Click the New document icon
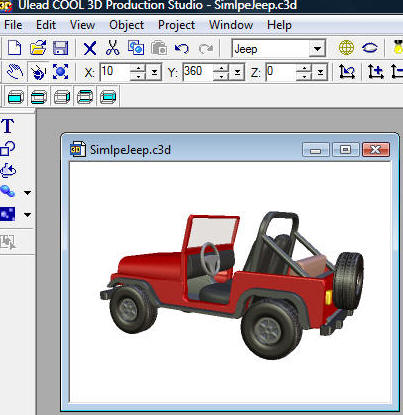The height and width of the screenshot is (415, 403). [x=14, y=48]
